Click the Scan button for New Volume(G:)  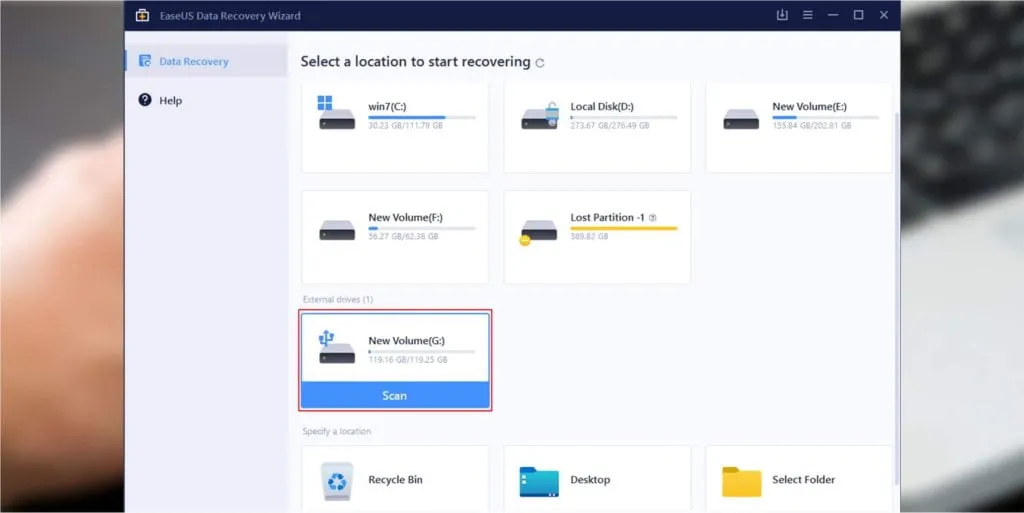click(394, 396)
